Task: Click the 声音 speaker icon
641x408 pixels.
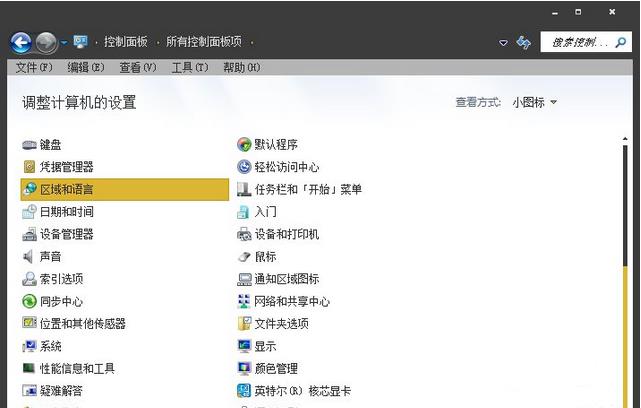Action: coord(30,257)
